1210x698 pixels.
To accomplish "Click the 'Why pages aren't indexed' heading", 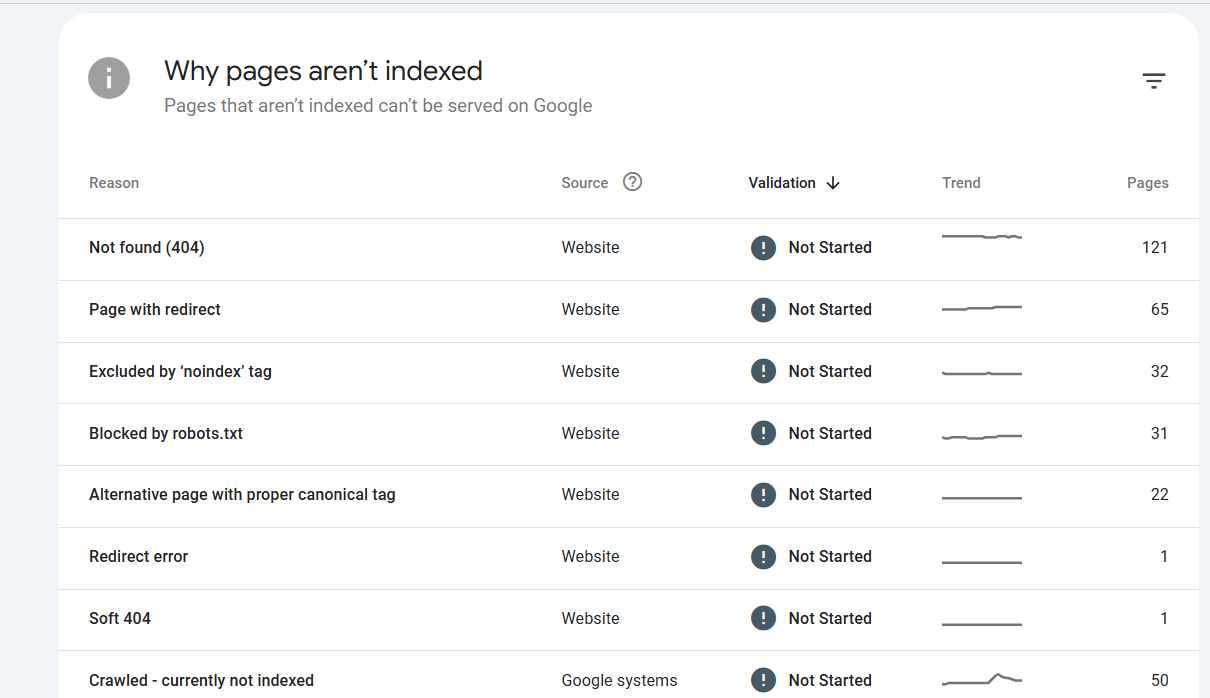I will (x=323, y=71).
